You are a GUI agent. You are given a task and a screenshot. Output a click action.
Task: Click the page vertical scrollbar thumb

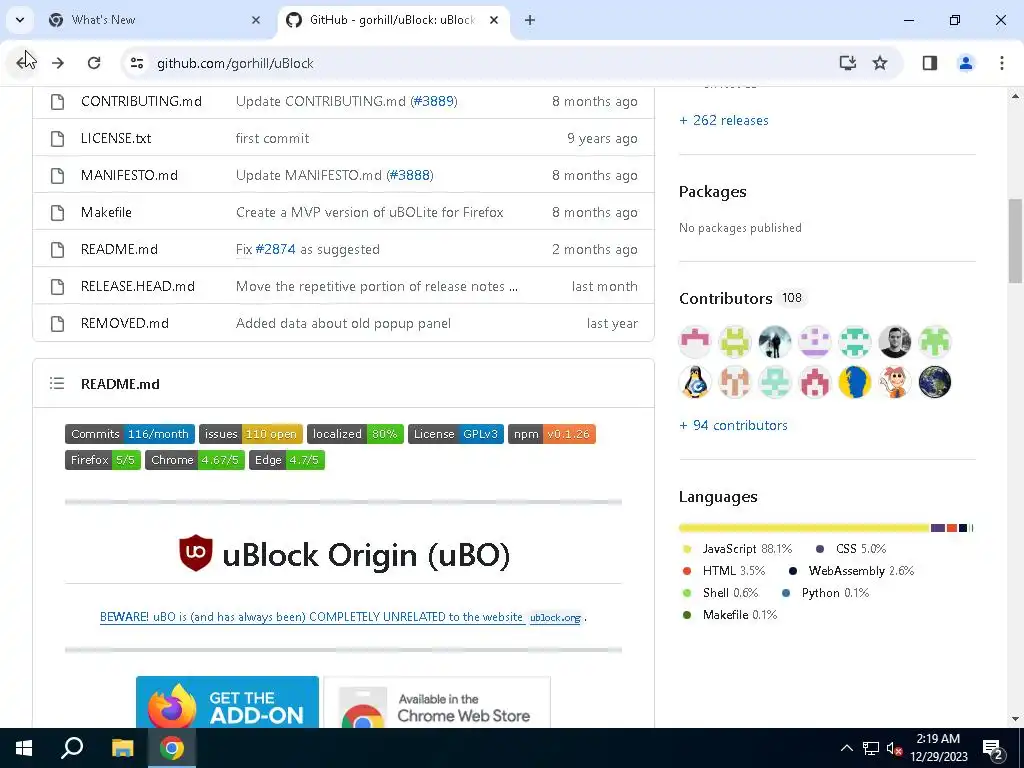1015,240
